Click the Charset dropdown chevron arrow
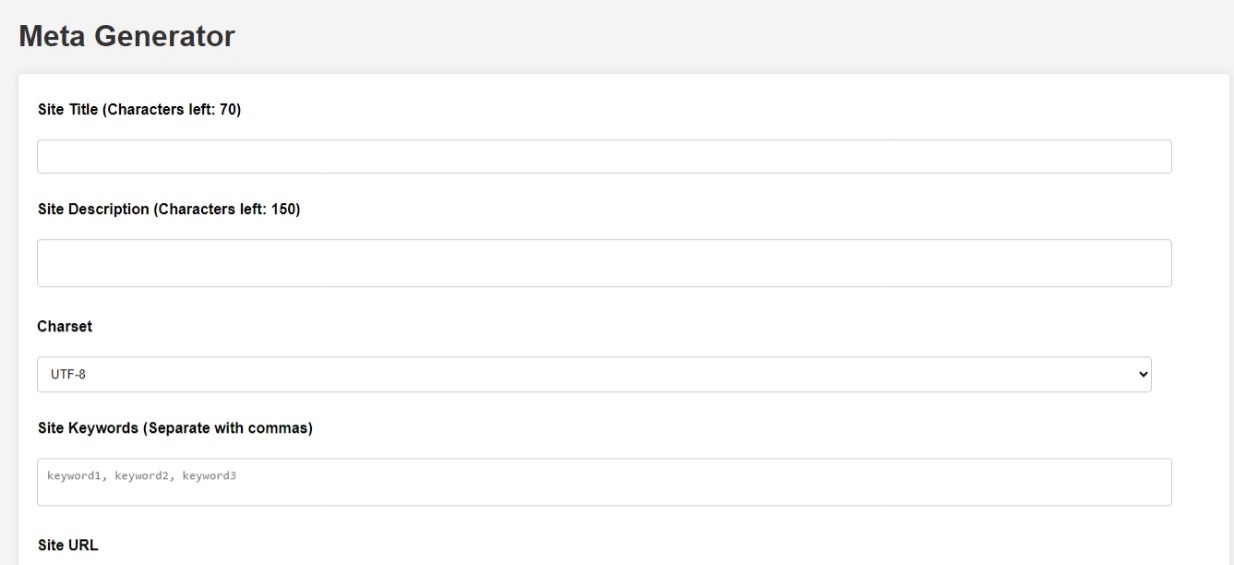Image resolution: width=1234 pixels, height=565 pixels. point(1143,374)
